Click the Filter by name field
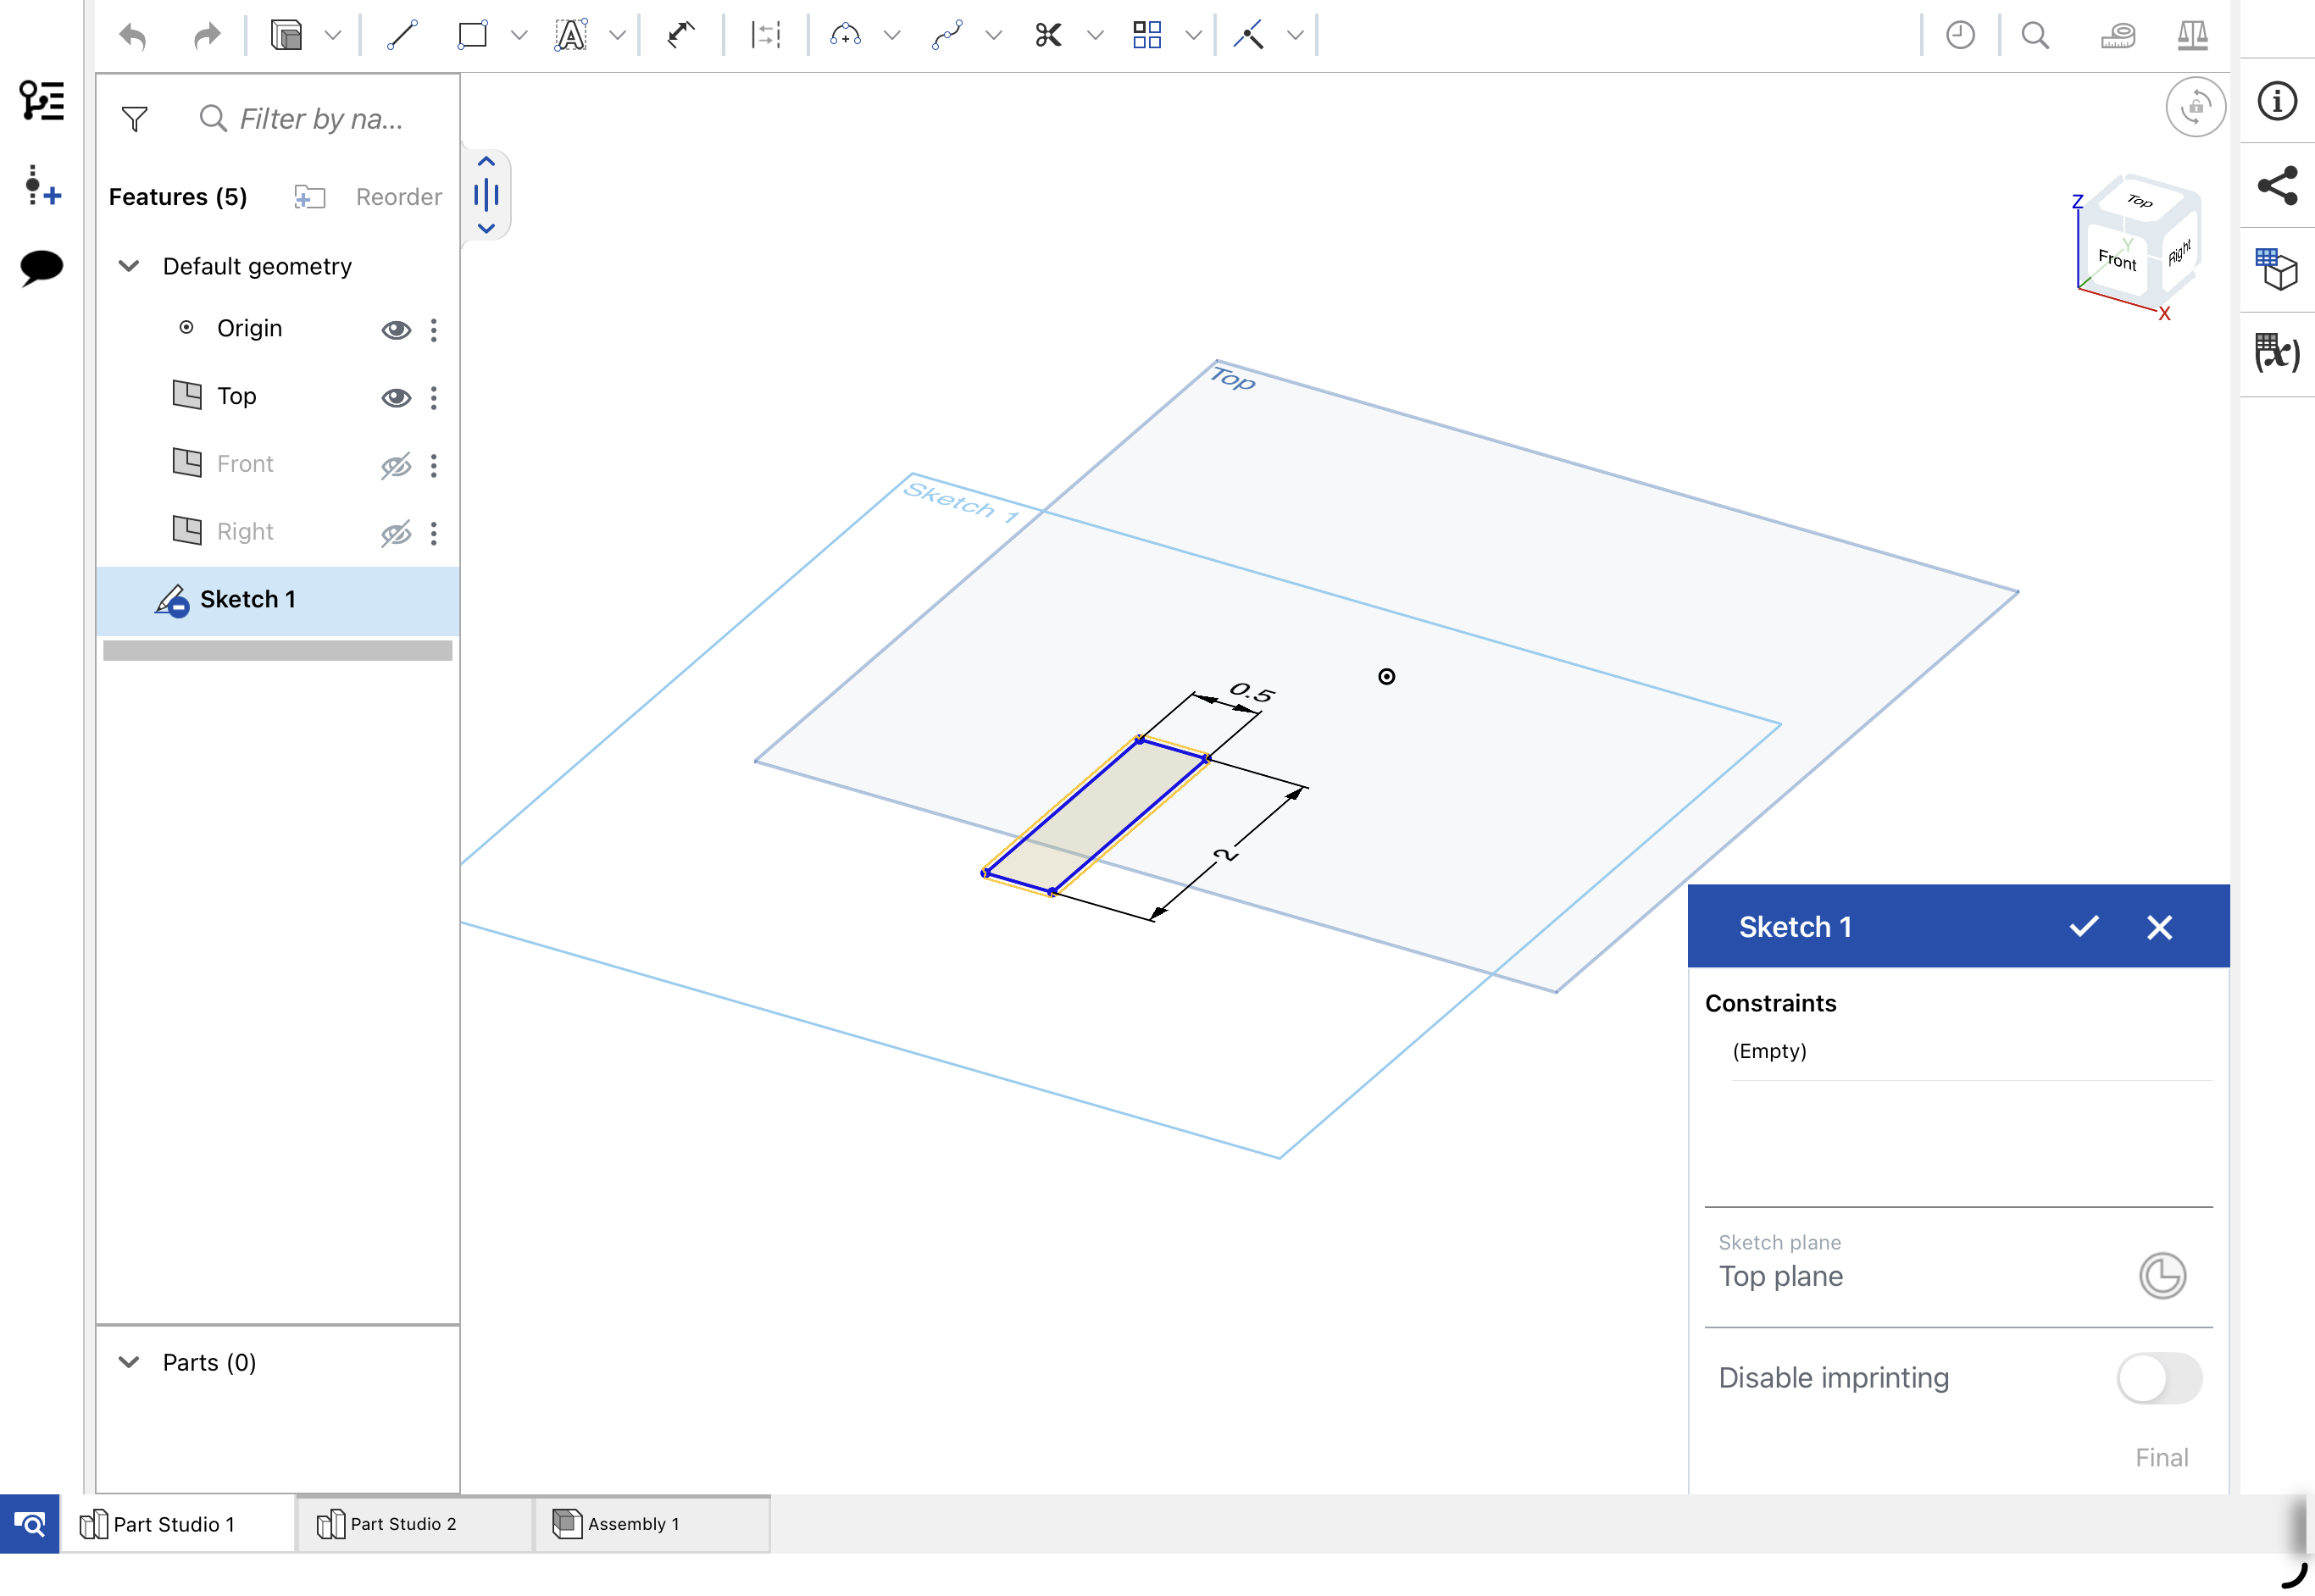 (x=320, y=119)
